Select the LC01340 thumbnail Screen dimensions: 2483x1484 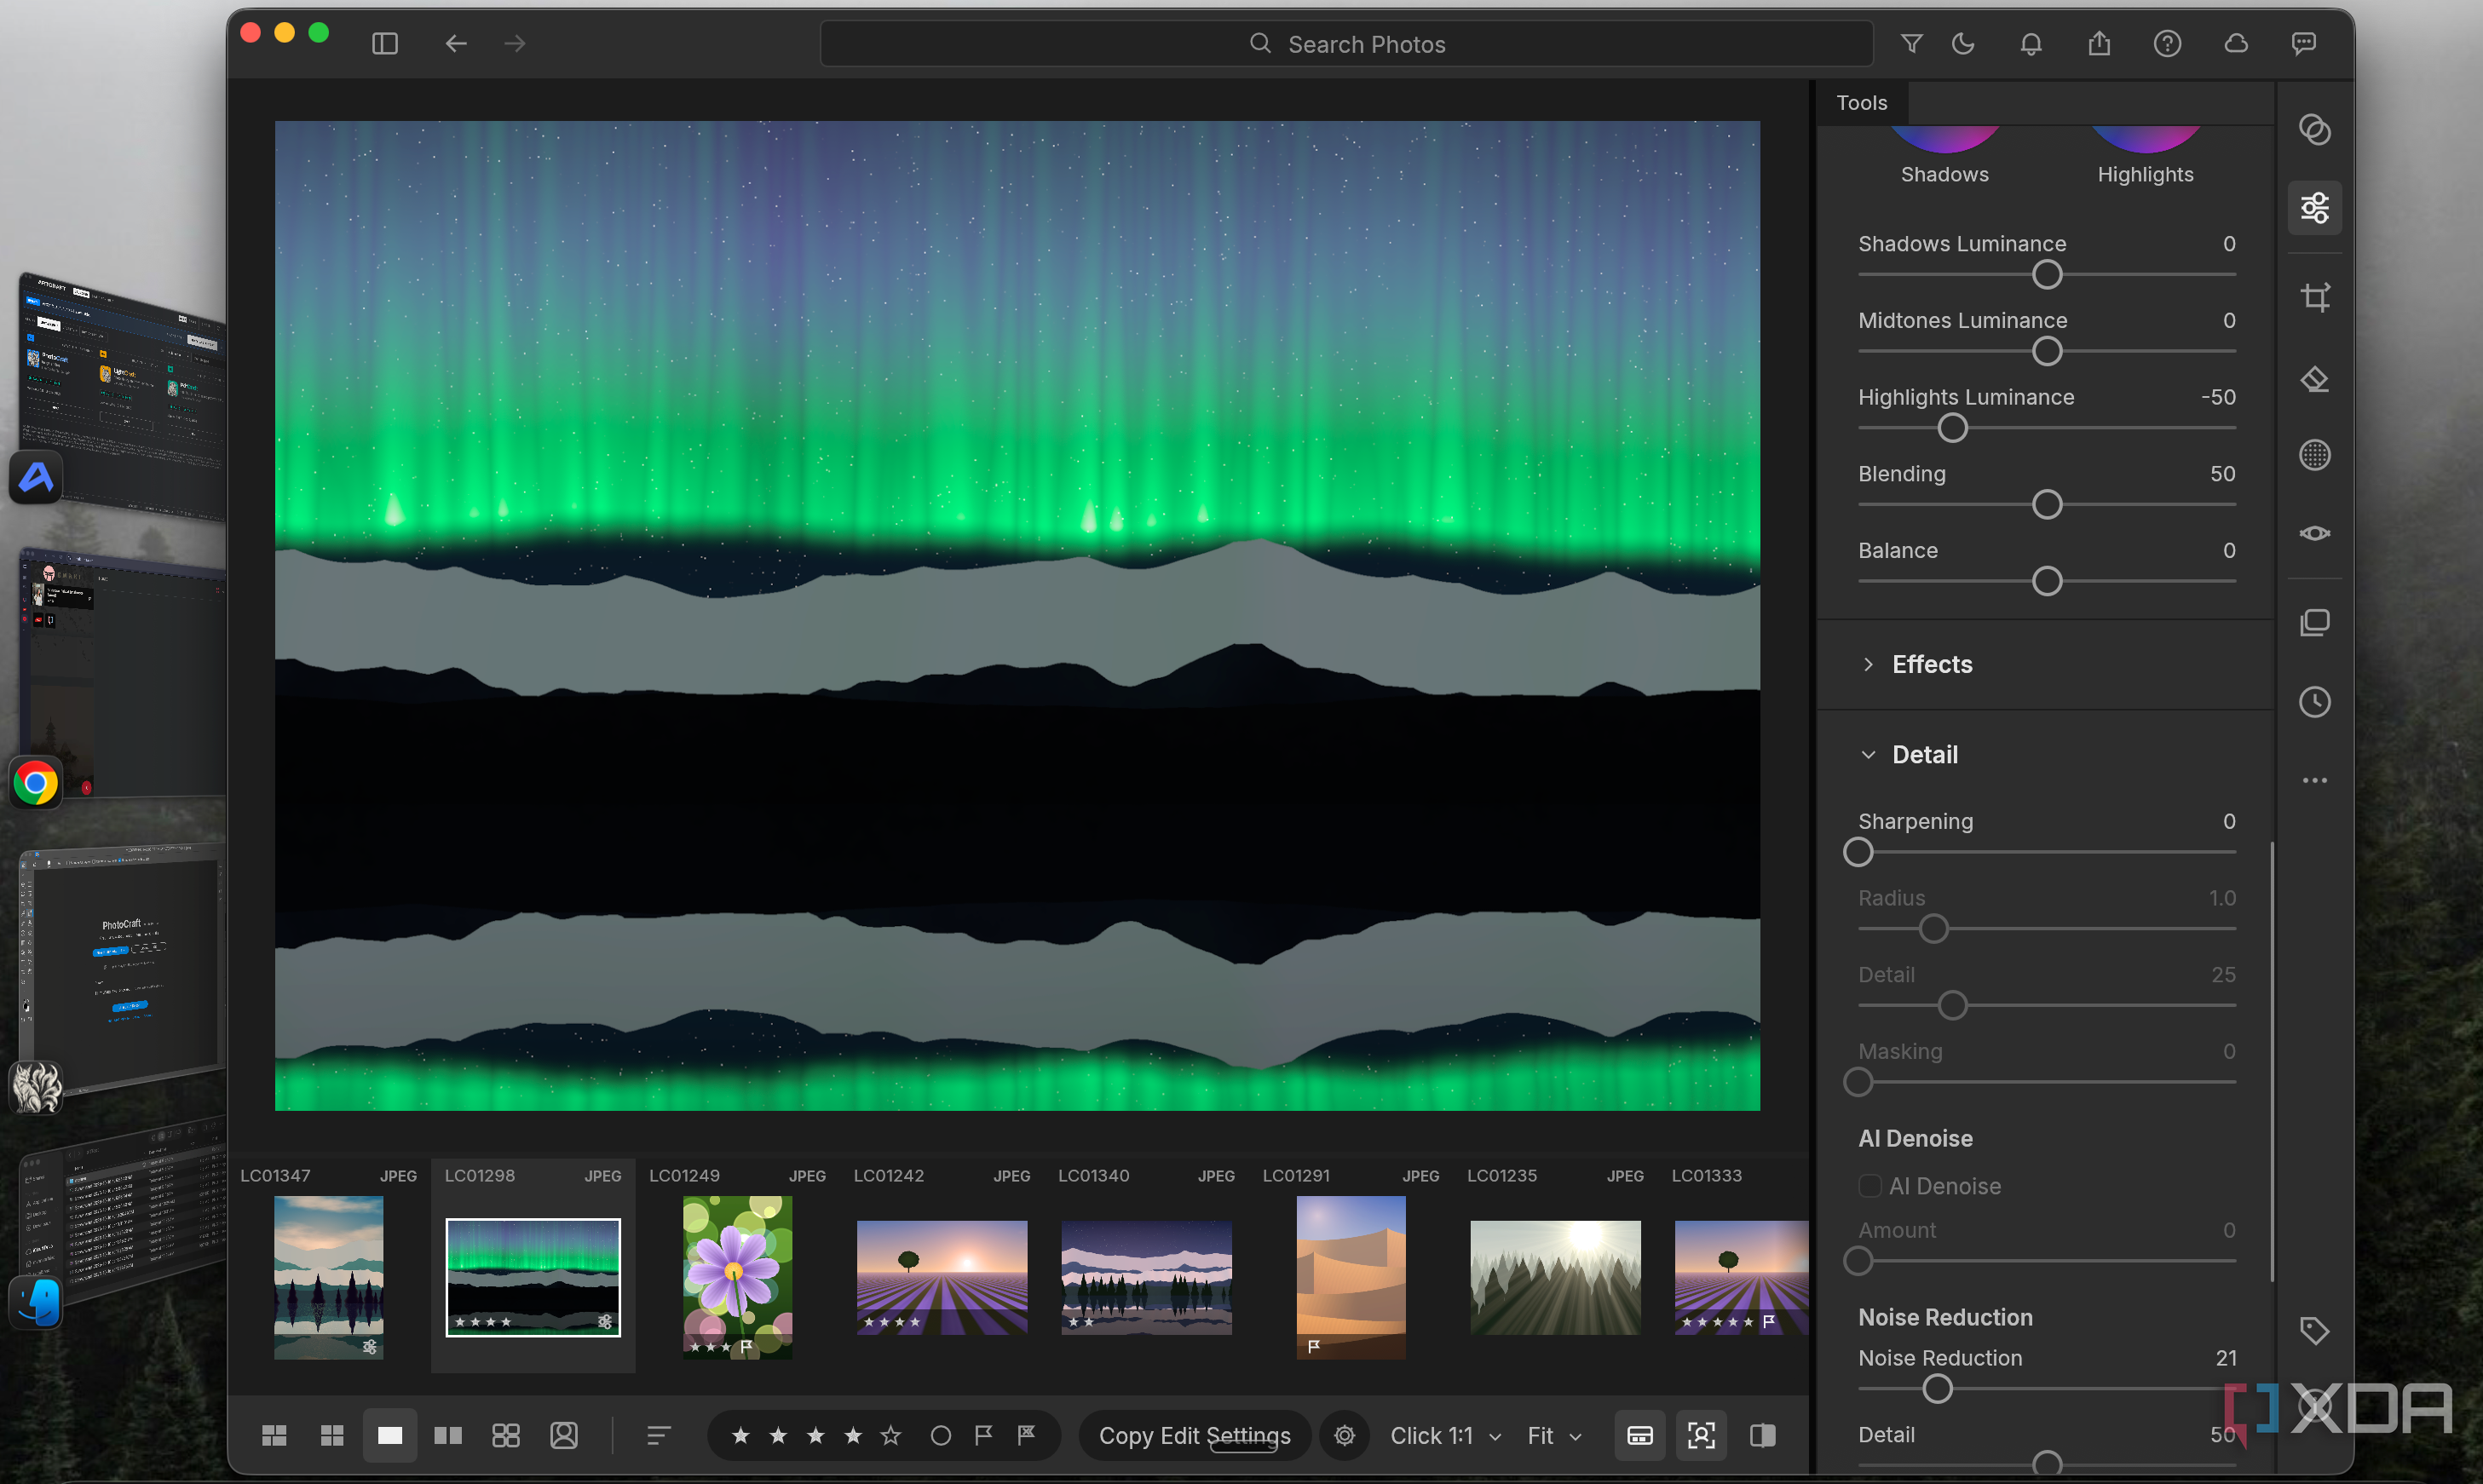point(1146,1277)
